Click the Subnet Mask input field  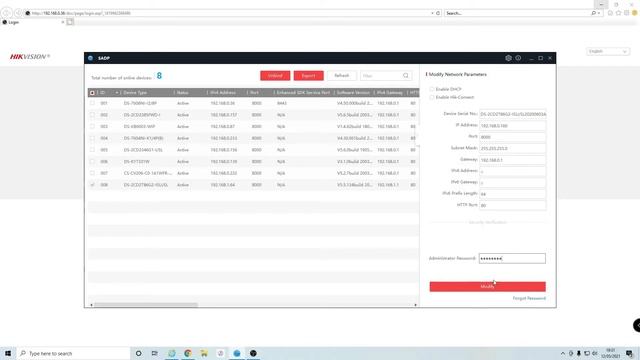(x=512, y=149)
